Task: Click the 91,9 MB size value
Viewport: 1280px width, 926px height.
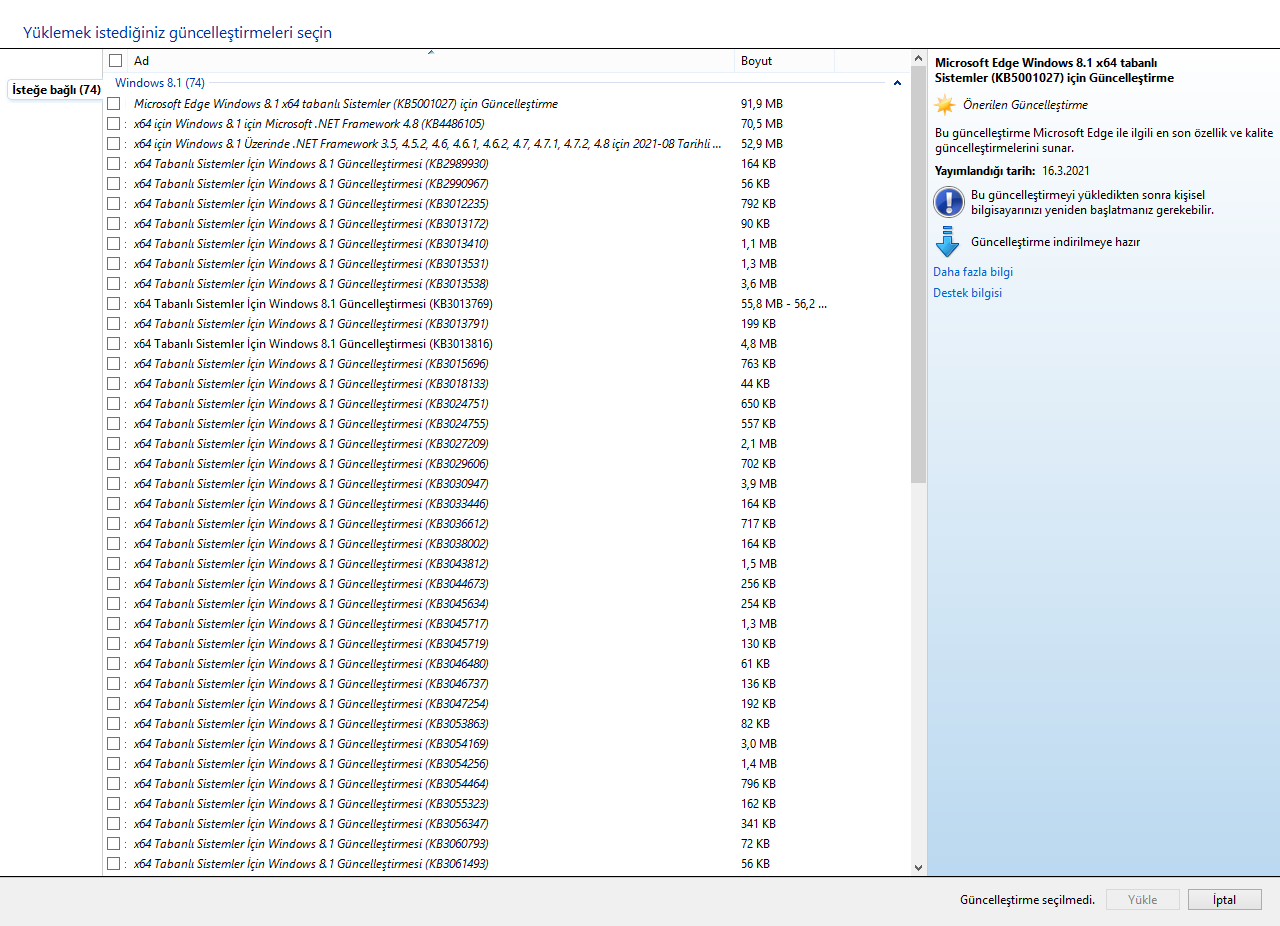Action: click(762, 104)
